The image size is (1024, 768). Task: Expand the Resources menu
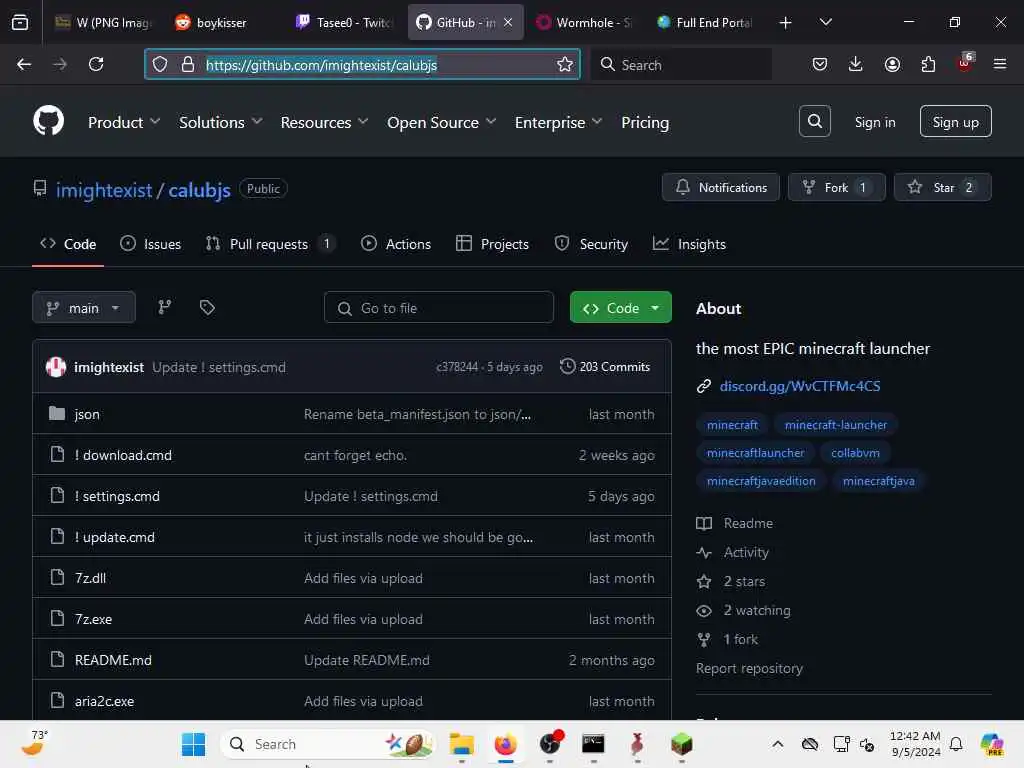(x=325, y=122)
